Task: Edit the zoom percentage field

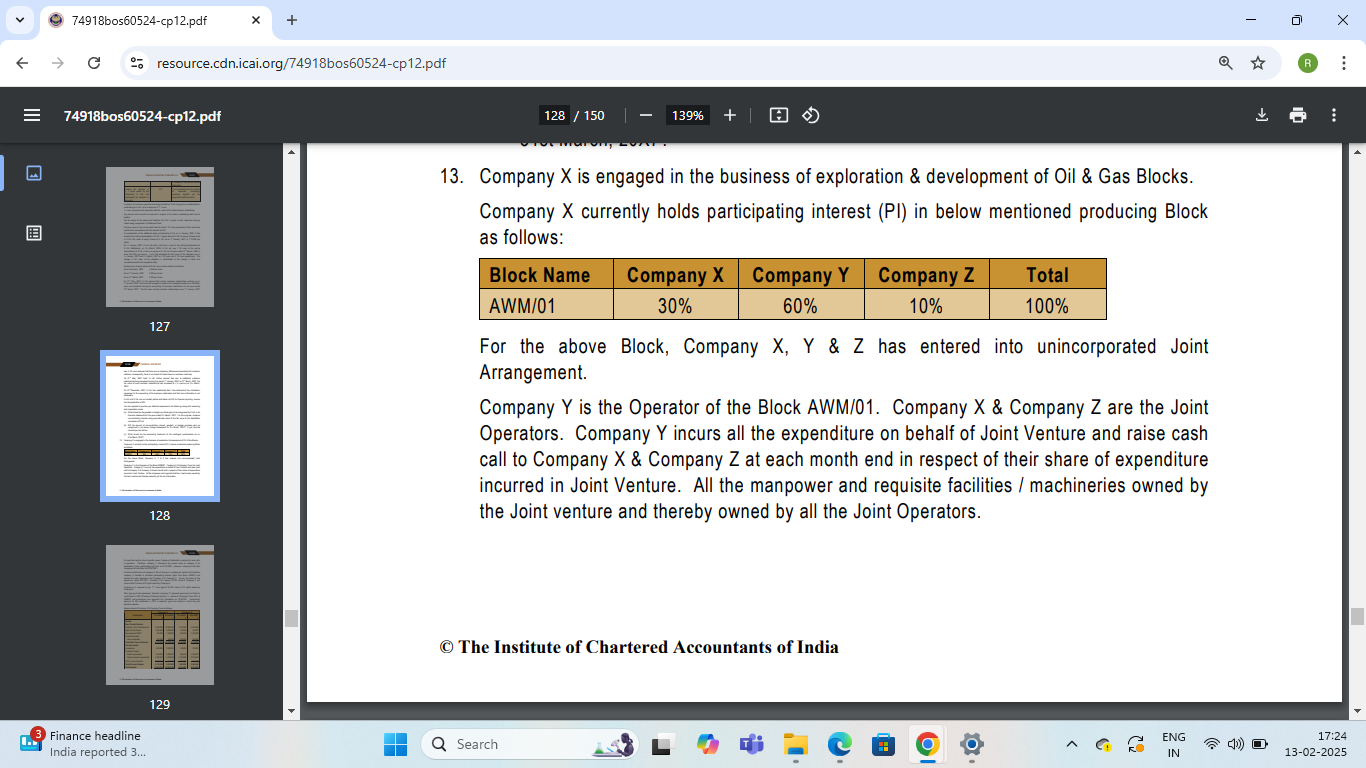Action: (688, 115)
